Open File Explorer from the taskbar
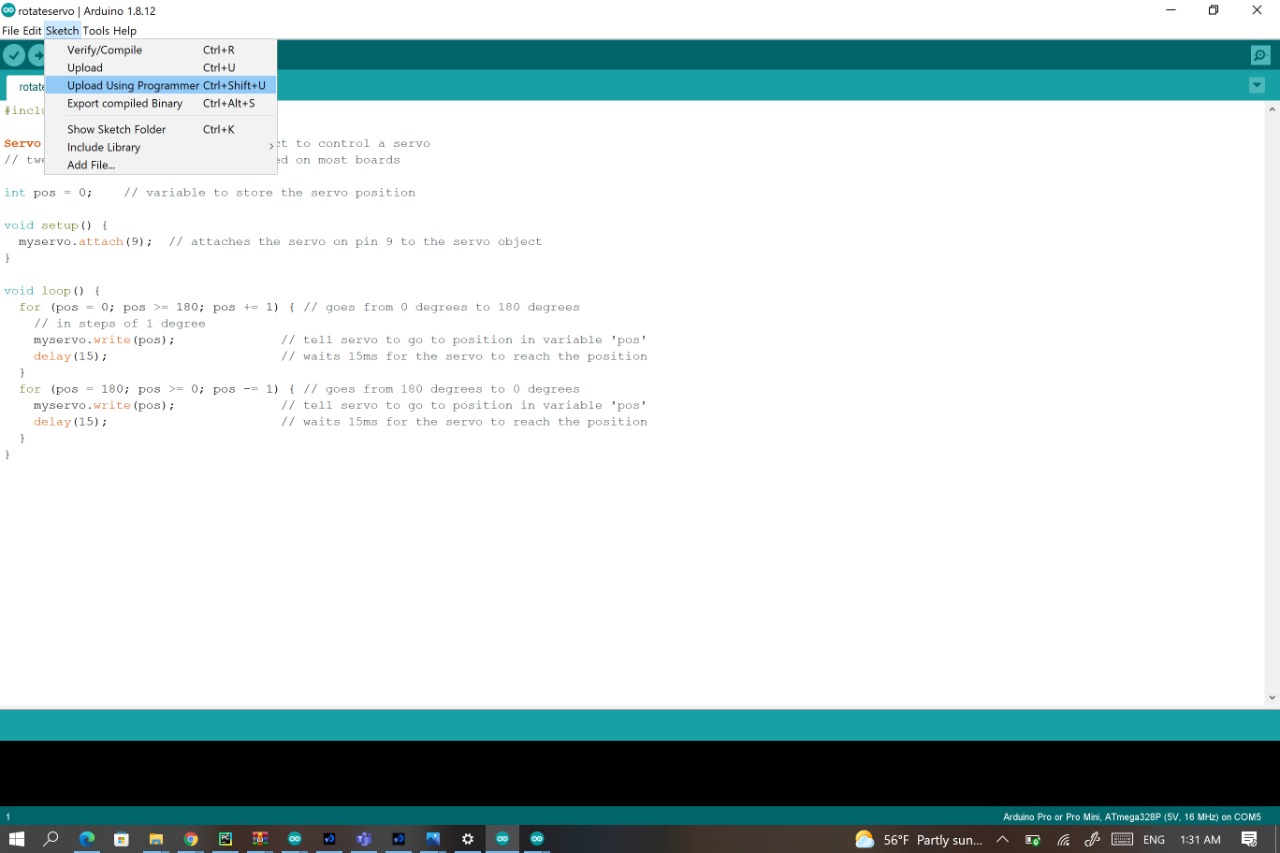This screenshot has height=853, width=1280. point(156,839)
